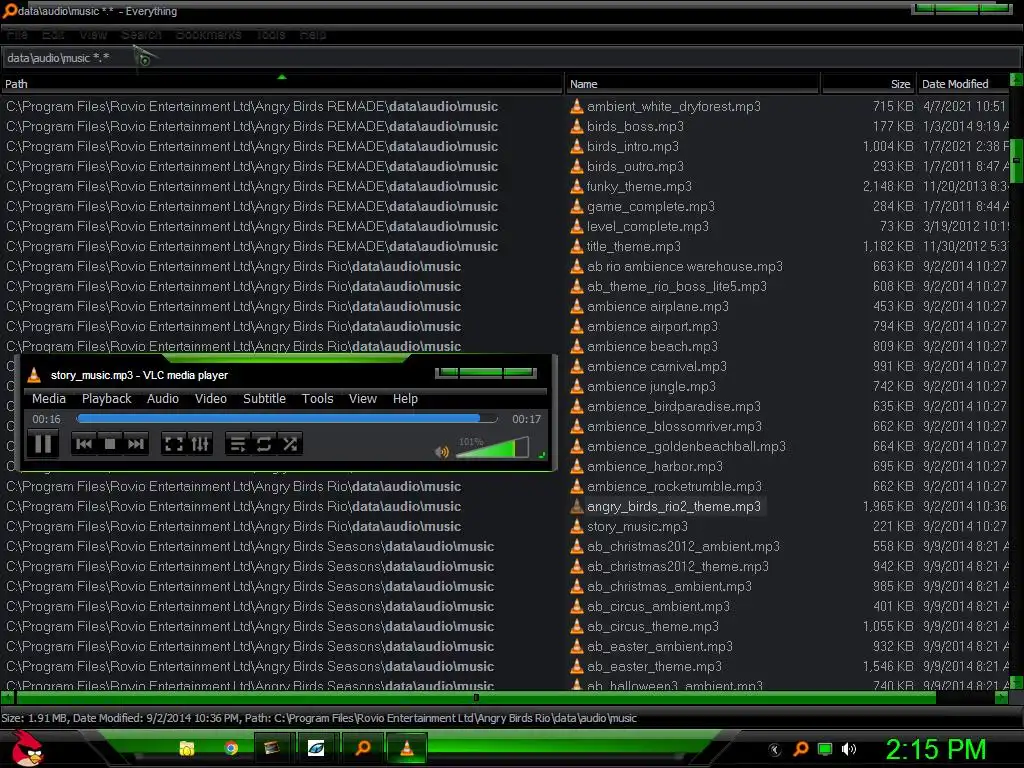The width and height of the screenshot is (1024, 768).
Task: Click VLC file icon beside story_music.mp3
Action: pyautogui.click(x=577, y=526)
